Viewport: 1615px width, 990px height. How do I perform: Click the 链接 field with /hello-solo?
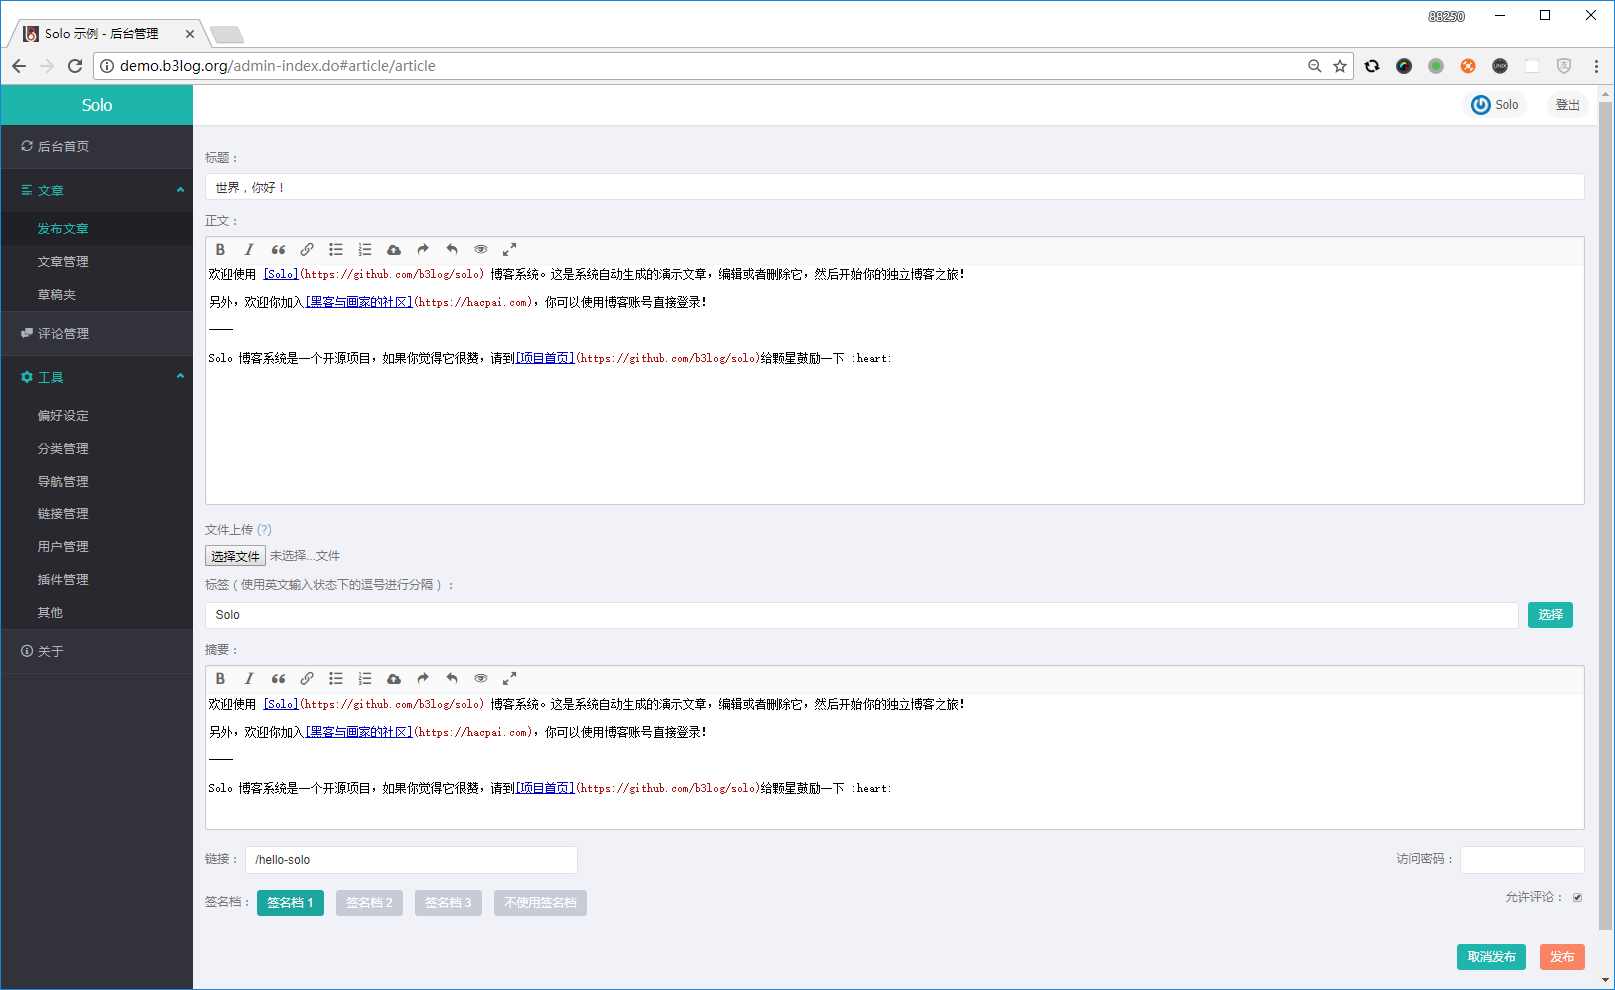pos(411,860)
